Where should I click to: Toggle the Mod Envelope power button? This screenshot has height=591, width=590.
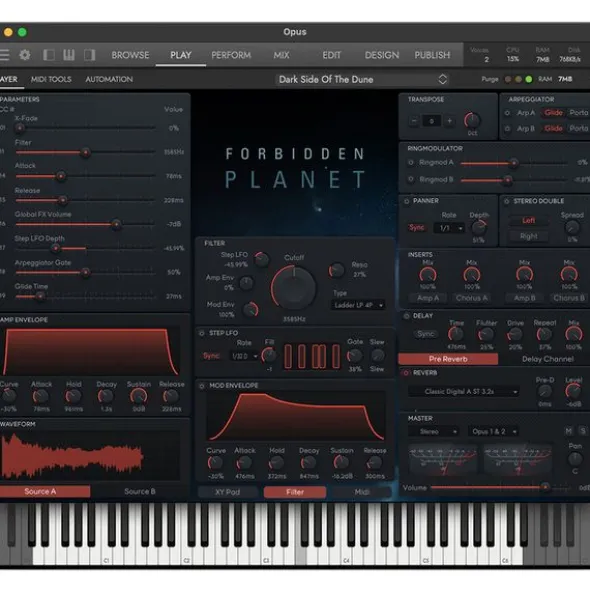tap(202, 386)
